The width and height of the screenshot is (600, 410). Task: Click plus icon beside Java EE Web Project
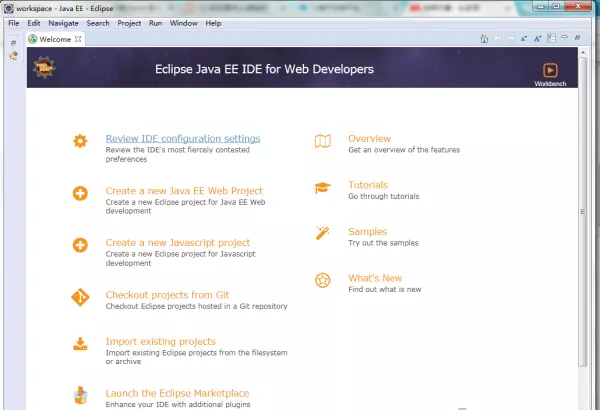pos(80,193)
